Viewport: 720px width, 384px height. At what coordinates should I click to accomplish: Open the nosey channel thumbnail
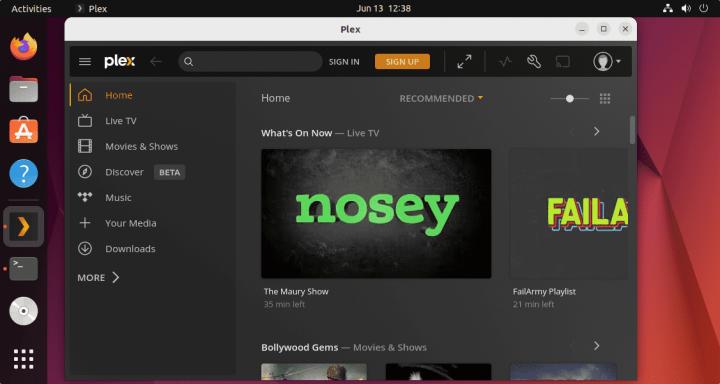click(376, 213)
